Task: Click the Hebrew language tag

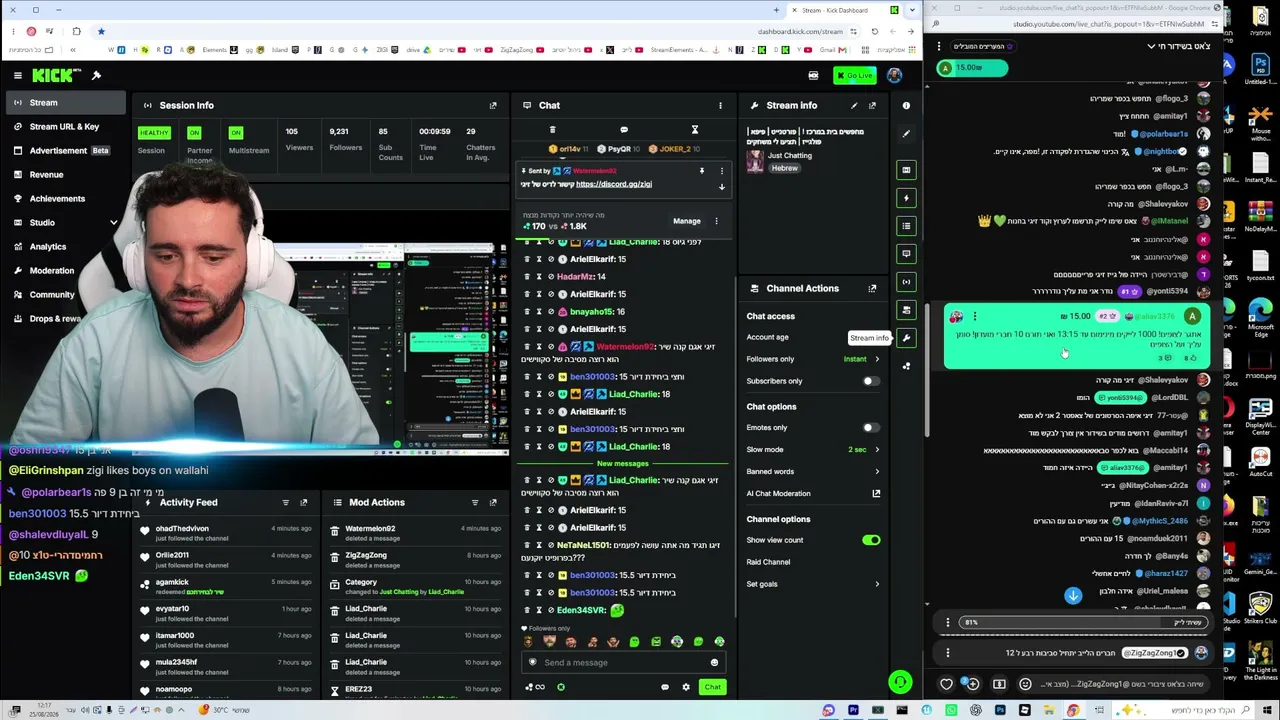Action: click(x=784, y=168)
